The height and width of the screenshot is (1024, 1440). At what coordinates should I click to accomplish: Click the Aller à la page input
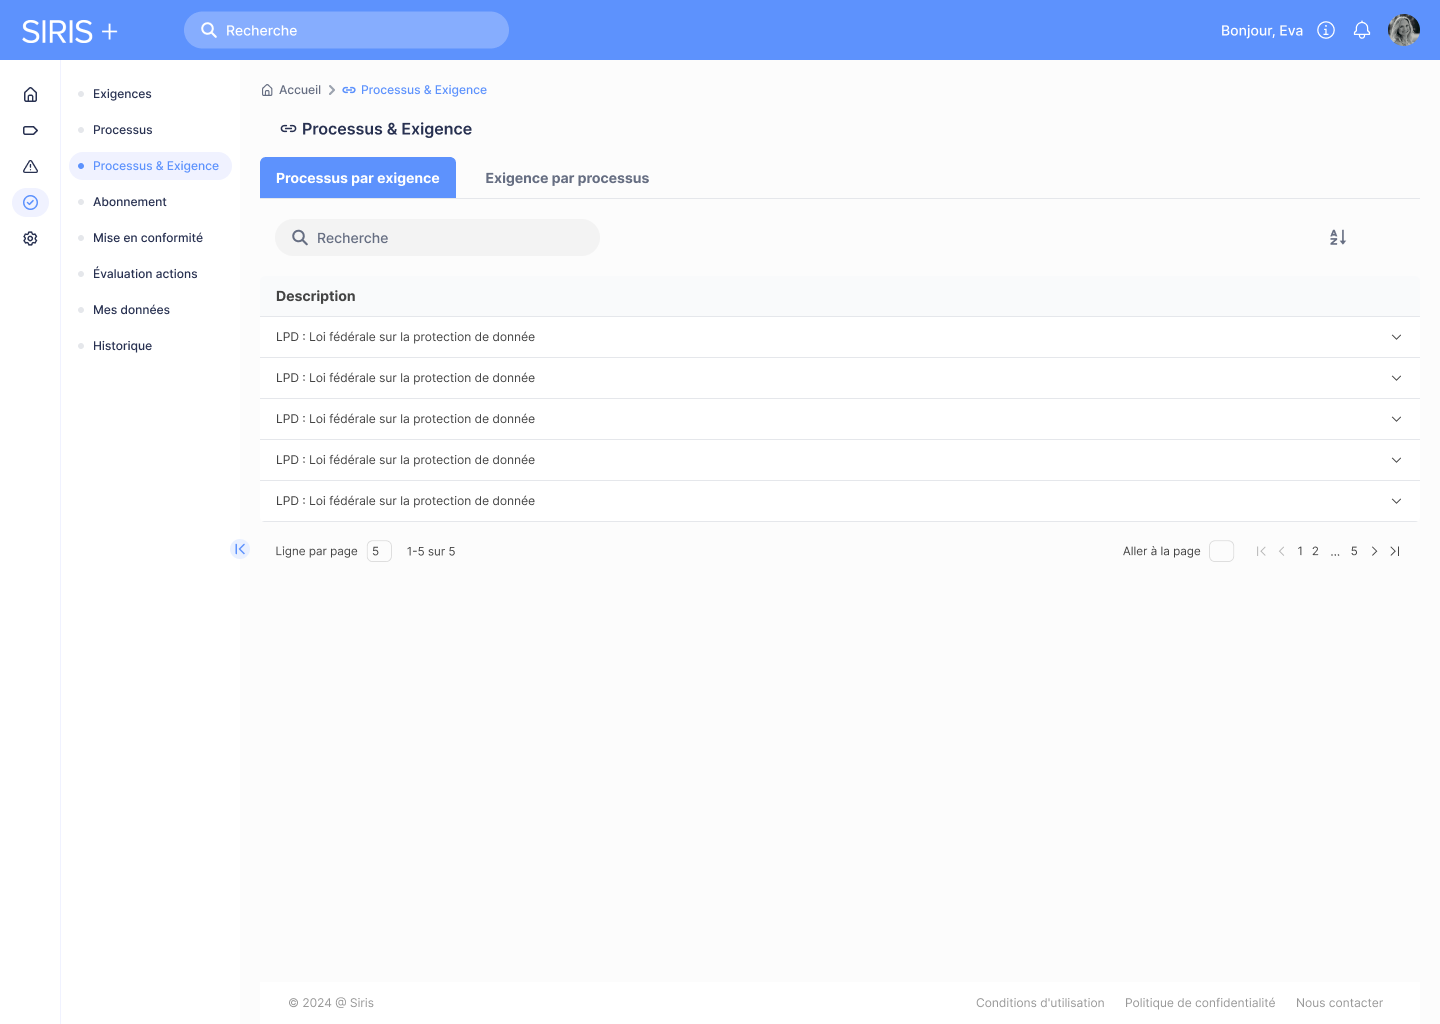pyautogui.click(x=1221, y=551)
